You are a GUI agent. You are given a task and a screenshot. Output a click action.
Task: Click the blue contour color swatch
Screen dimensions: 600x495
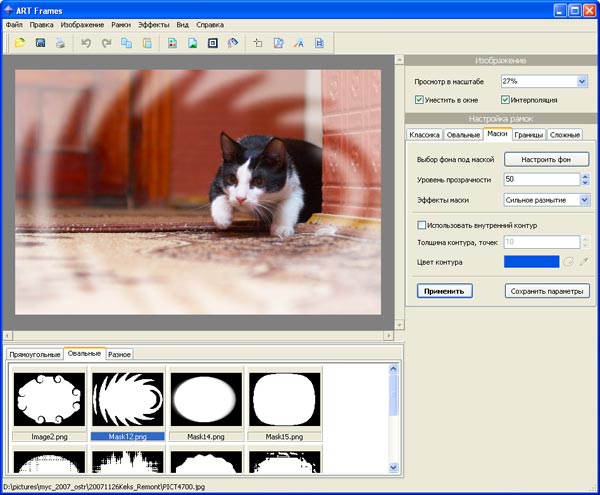click(x=531, y=262)
